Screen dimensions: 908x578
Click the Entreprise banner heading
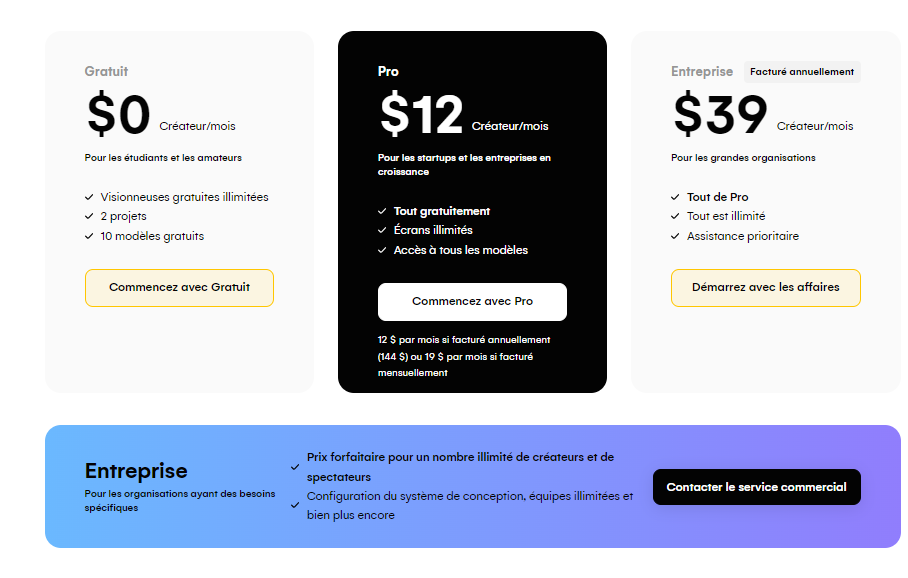coord(136,471)
